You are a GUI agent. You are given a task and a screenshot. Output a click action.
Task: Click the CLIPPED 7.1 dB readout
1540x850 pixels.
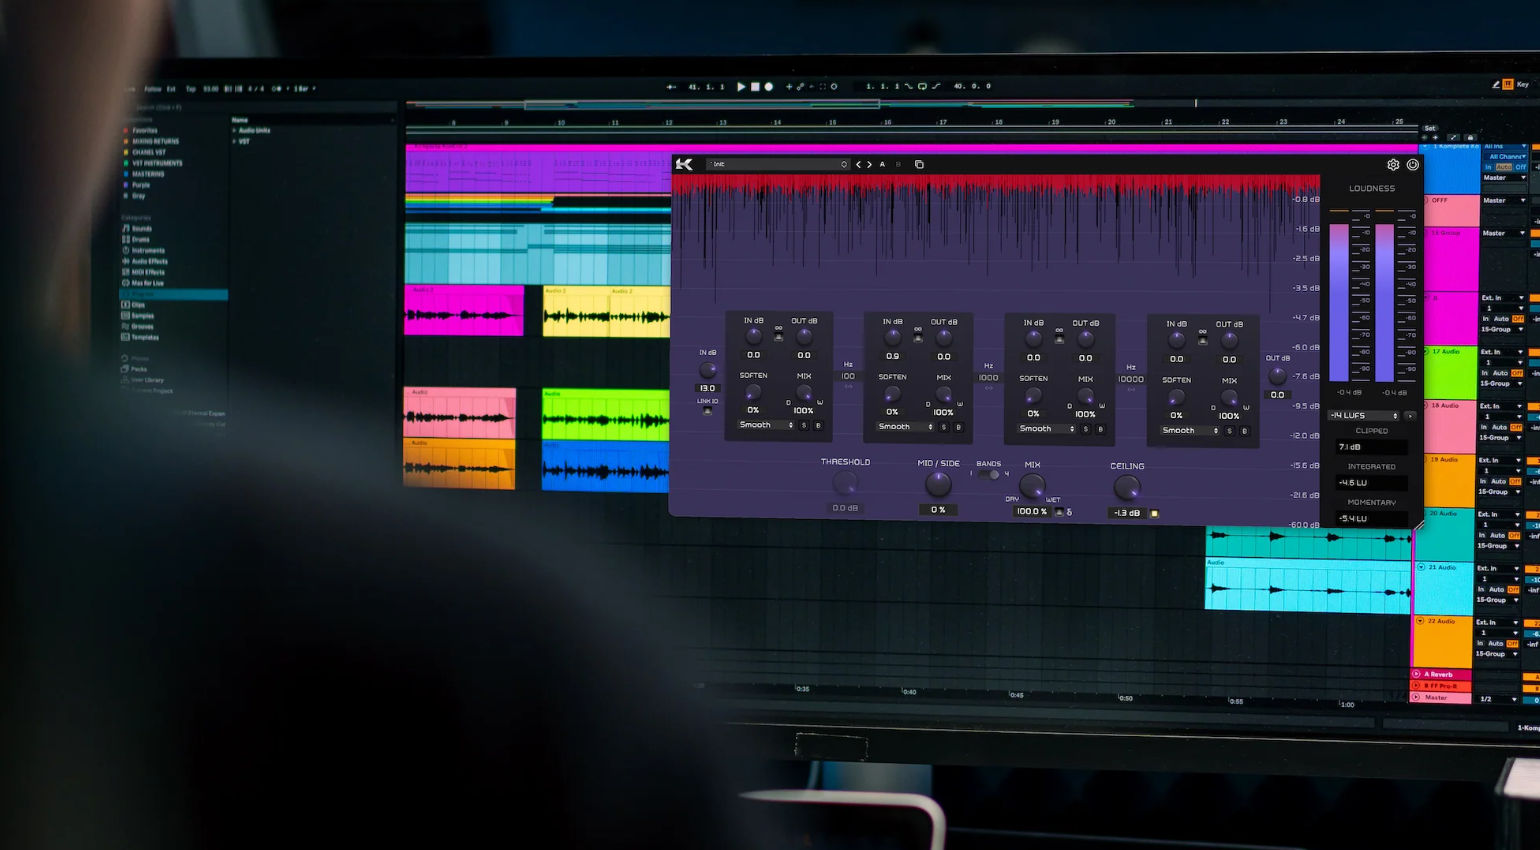point(1371,447)
